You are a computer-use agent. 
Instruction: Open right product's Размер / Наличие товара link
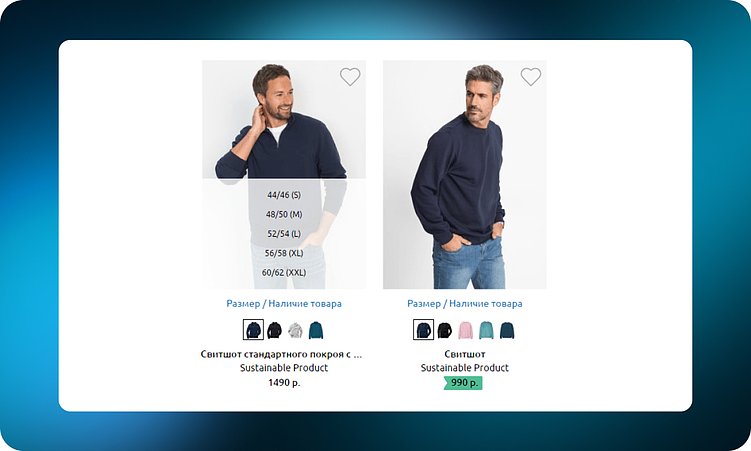click(465, 304)
